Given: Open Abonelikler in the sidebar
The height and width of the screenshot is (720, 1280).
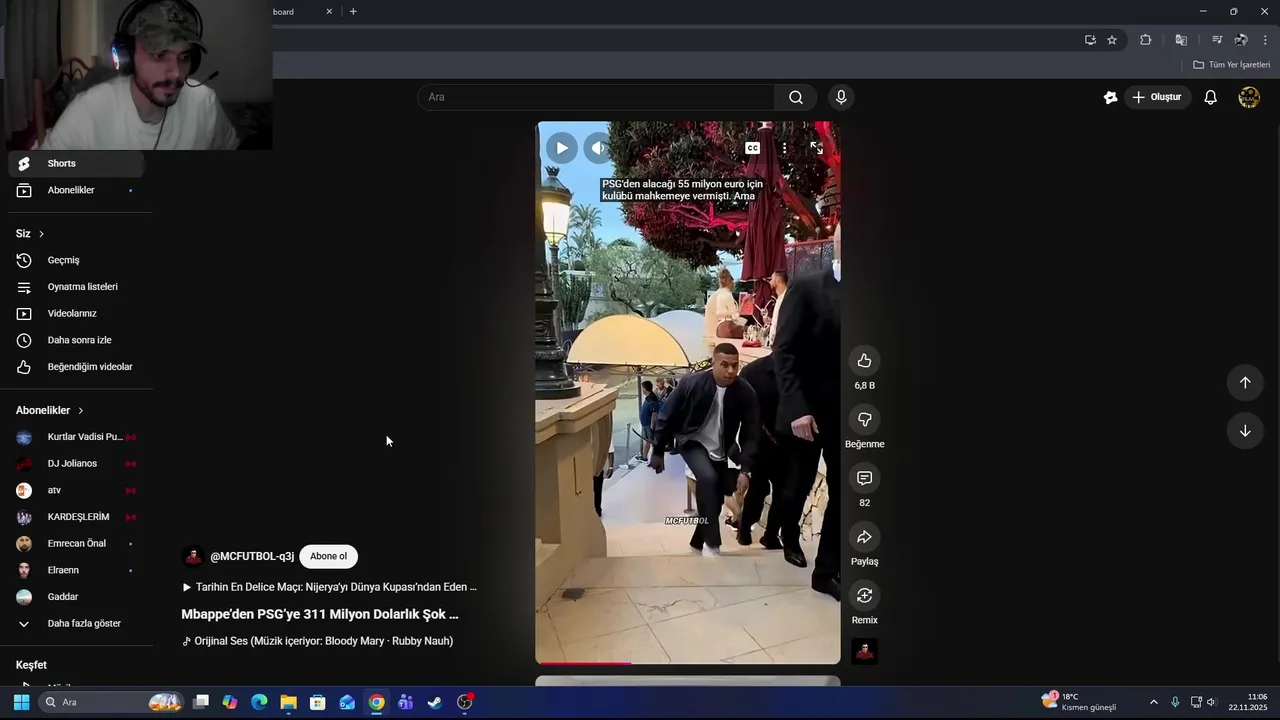Looking at the screenshot, I should (x=76, y=190).
